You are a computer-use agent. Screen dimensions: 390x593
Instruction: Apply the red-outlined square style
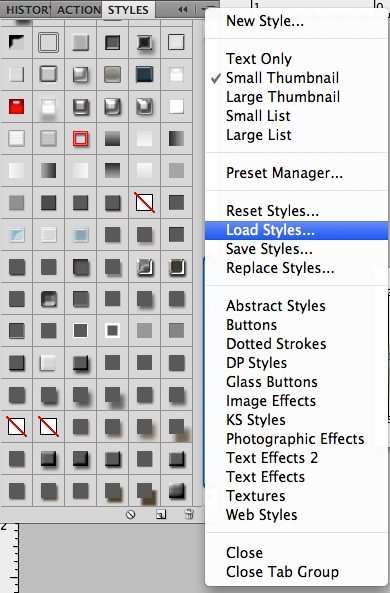pyautogui.click(x=80, y=138)
